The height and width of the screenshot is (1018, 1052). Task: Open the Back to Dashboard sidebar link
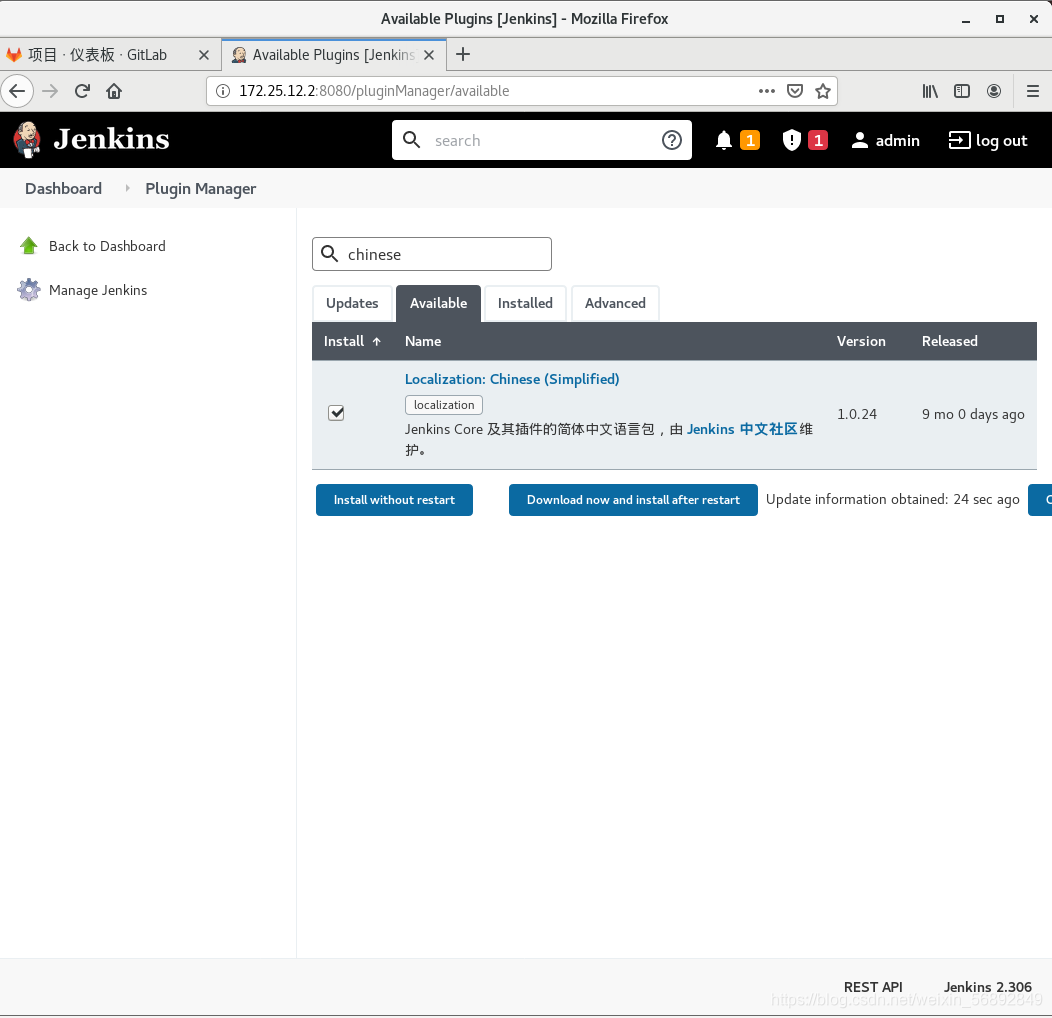[x=107, y=246]
